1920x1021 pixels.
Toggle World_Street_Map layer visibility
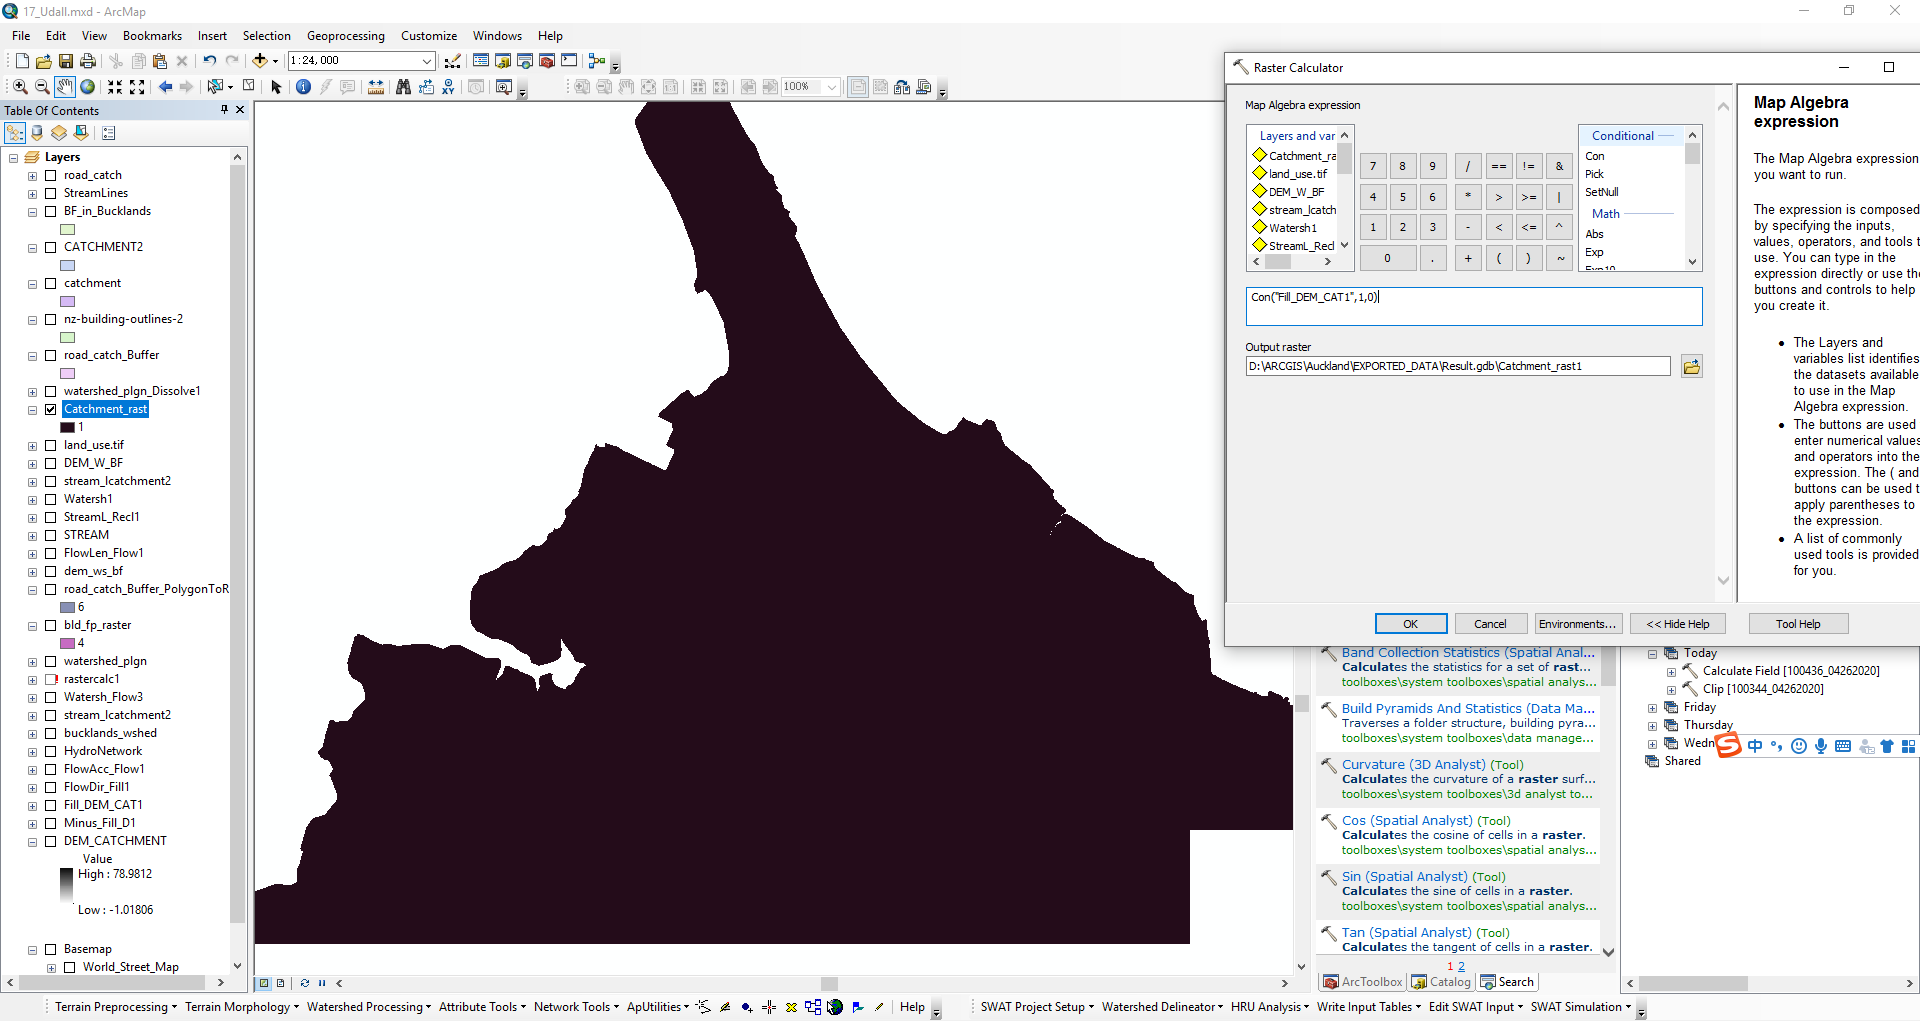click(69, 967)
